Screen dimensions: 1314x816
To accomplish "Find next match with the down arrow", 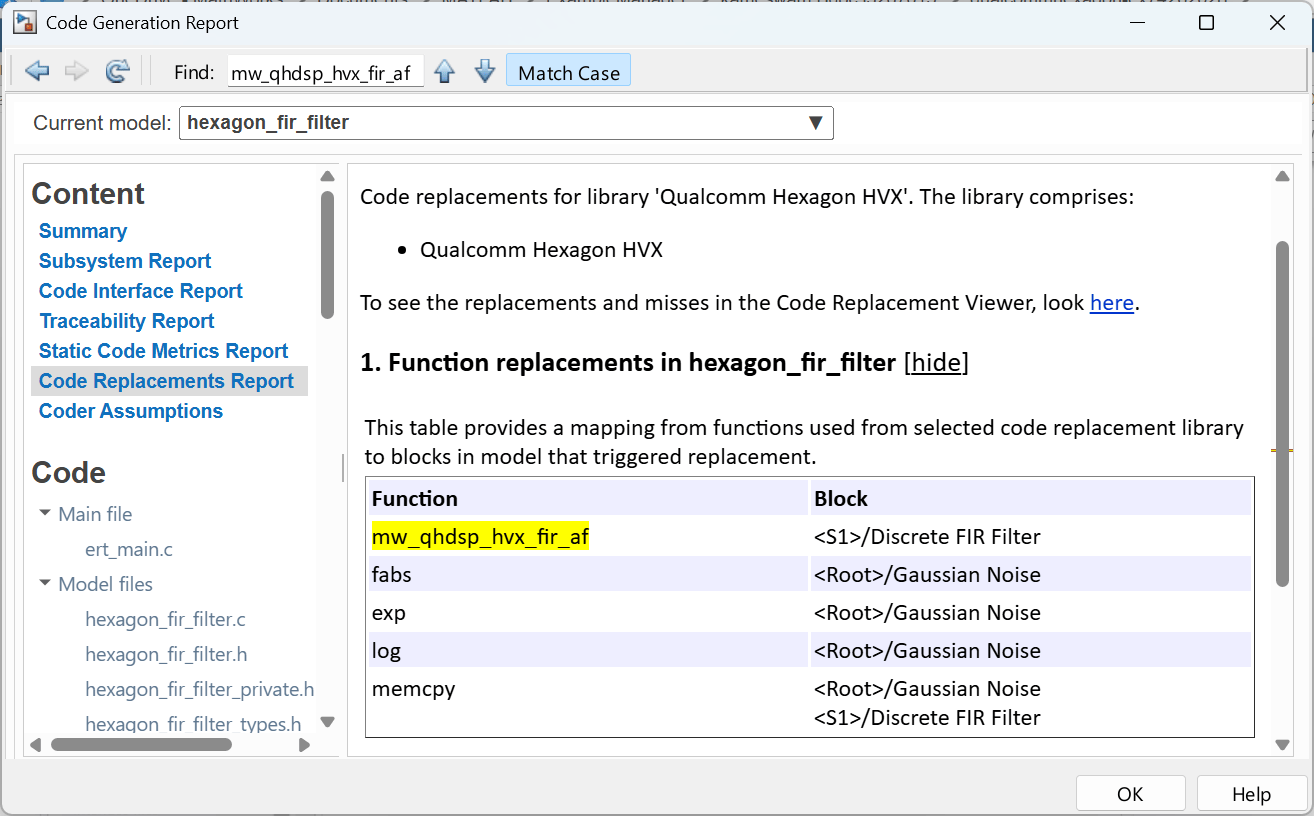I will coord(485,71).
